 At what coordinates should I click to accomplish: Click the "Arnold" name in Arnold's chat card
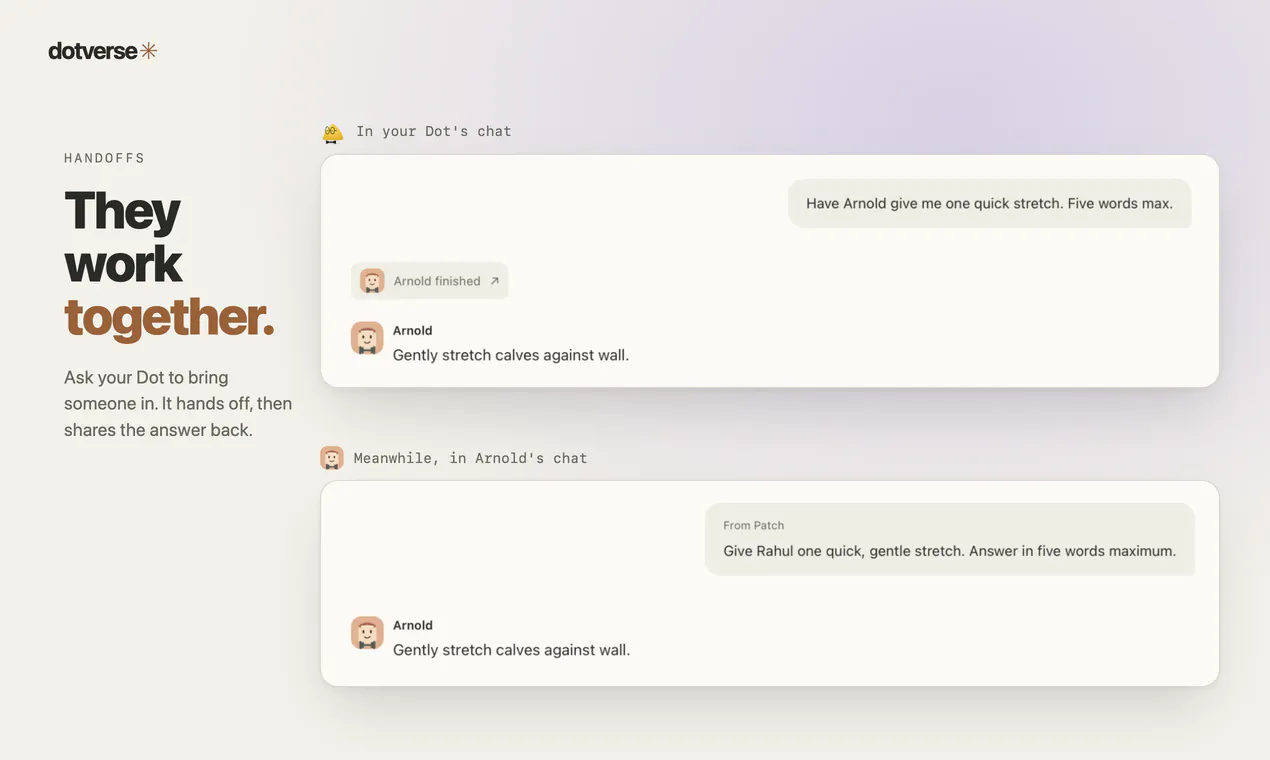tap(413, 625)
